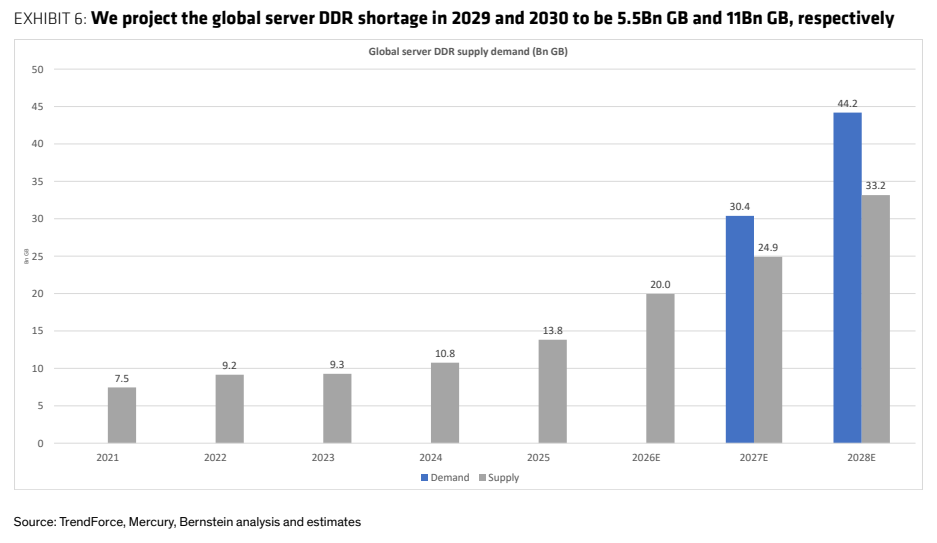The height and width of the screenshot is (543, 937).
Task: Click the blue 2028E demand bar
Action: click(x=847, y=278)
